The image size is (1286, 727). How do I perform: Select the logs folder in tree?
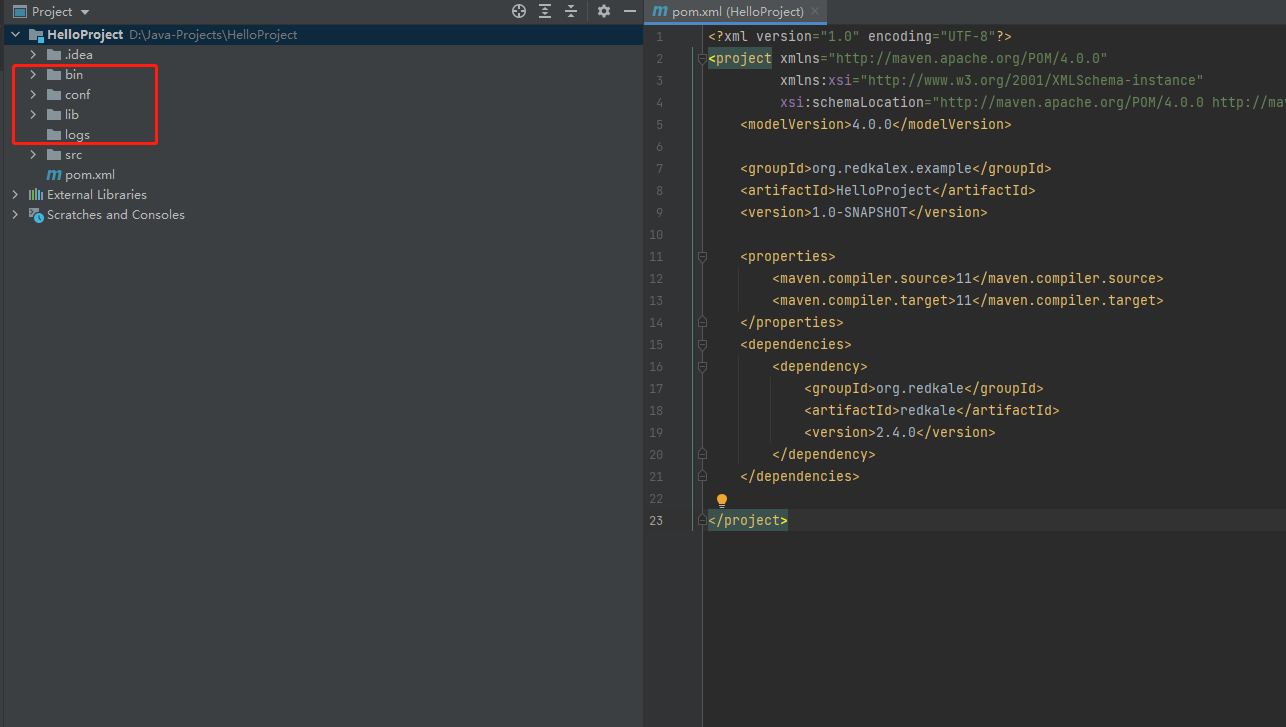[77, 135]
